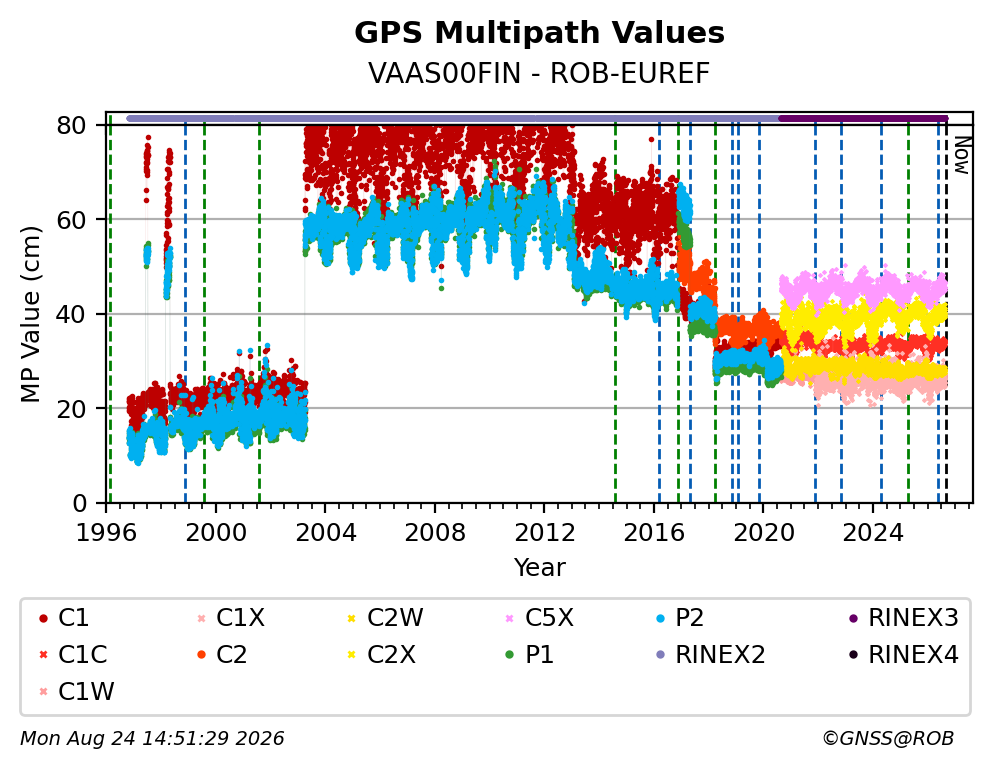Click the GPS Multipath Values title

pos(539,33)
